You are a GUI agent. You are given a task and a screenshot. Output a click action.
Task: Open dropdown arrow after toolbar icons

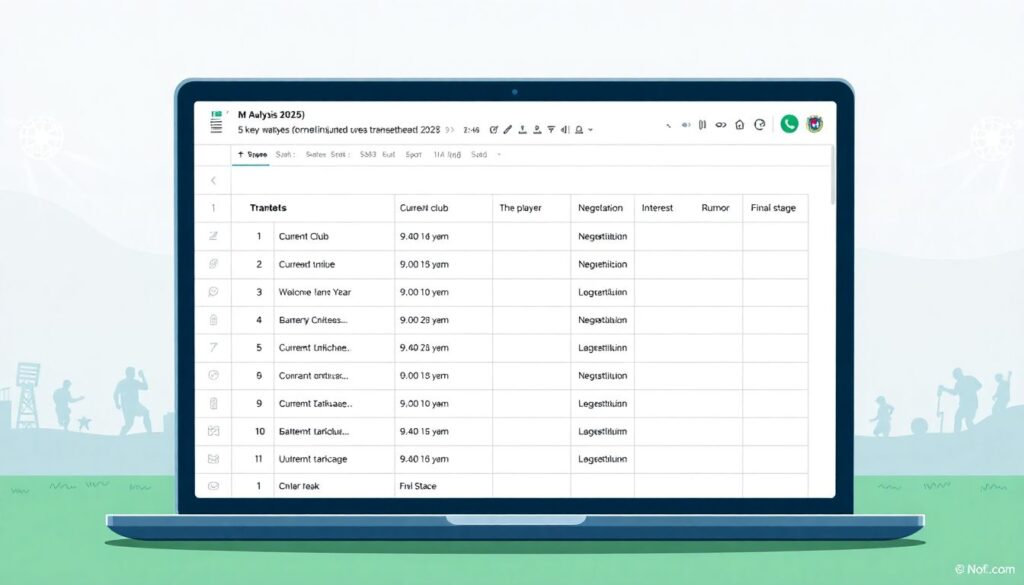(591, 130)
